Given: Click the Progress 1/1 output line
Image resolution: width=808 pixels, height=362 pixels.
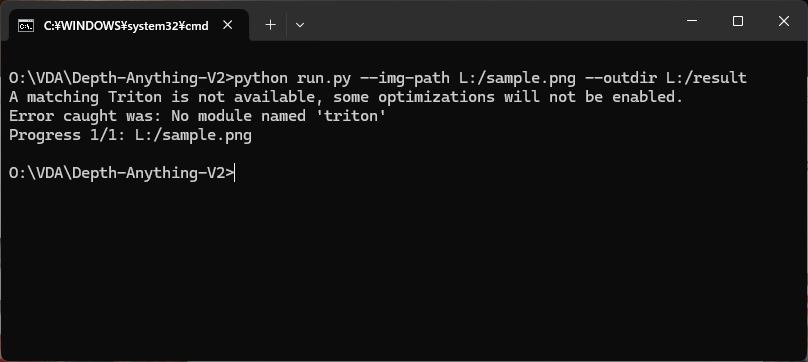Looking at the screenshot, I should 130,136.
